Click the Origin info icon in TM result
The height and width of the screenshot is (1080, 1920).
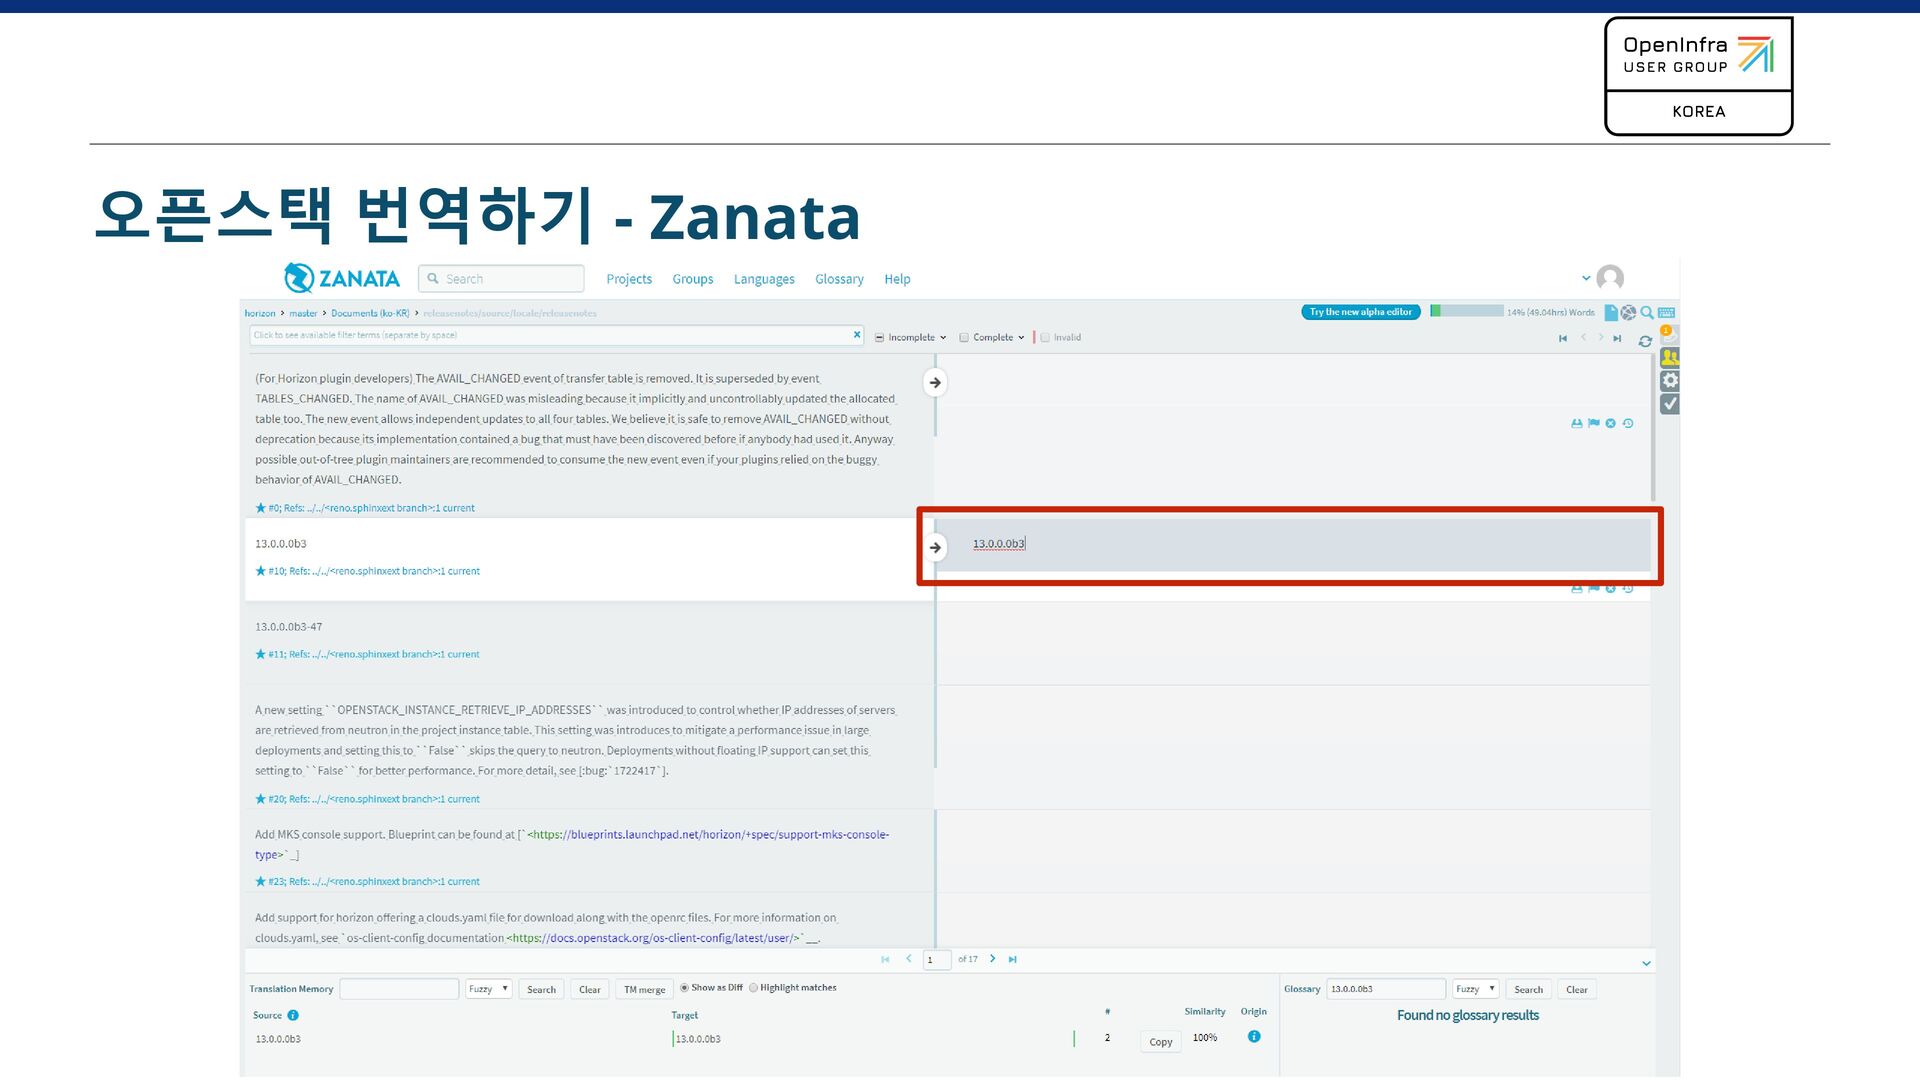pos(1254,1037)
